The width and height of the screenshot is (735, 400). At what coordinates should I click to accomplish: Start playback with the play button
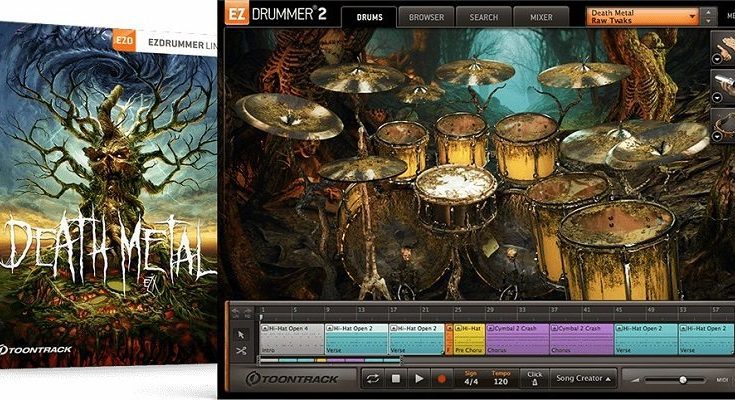coord(419,379)
